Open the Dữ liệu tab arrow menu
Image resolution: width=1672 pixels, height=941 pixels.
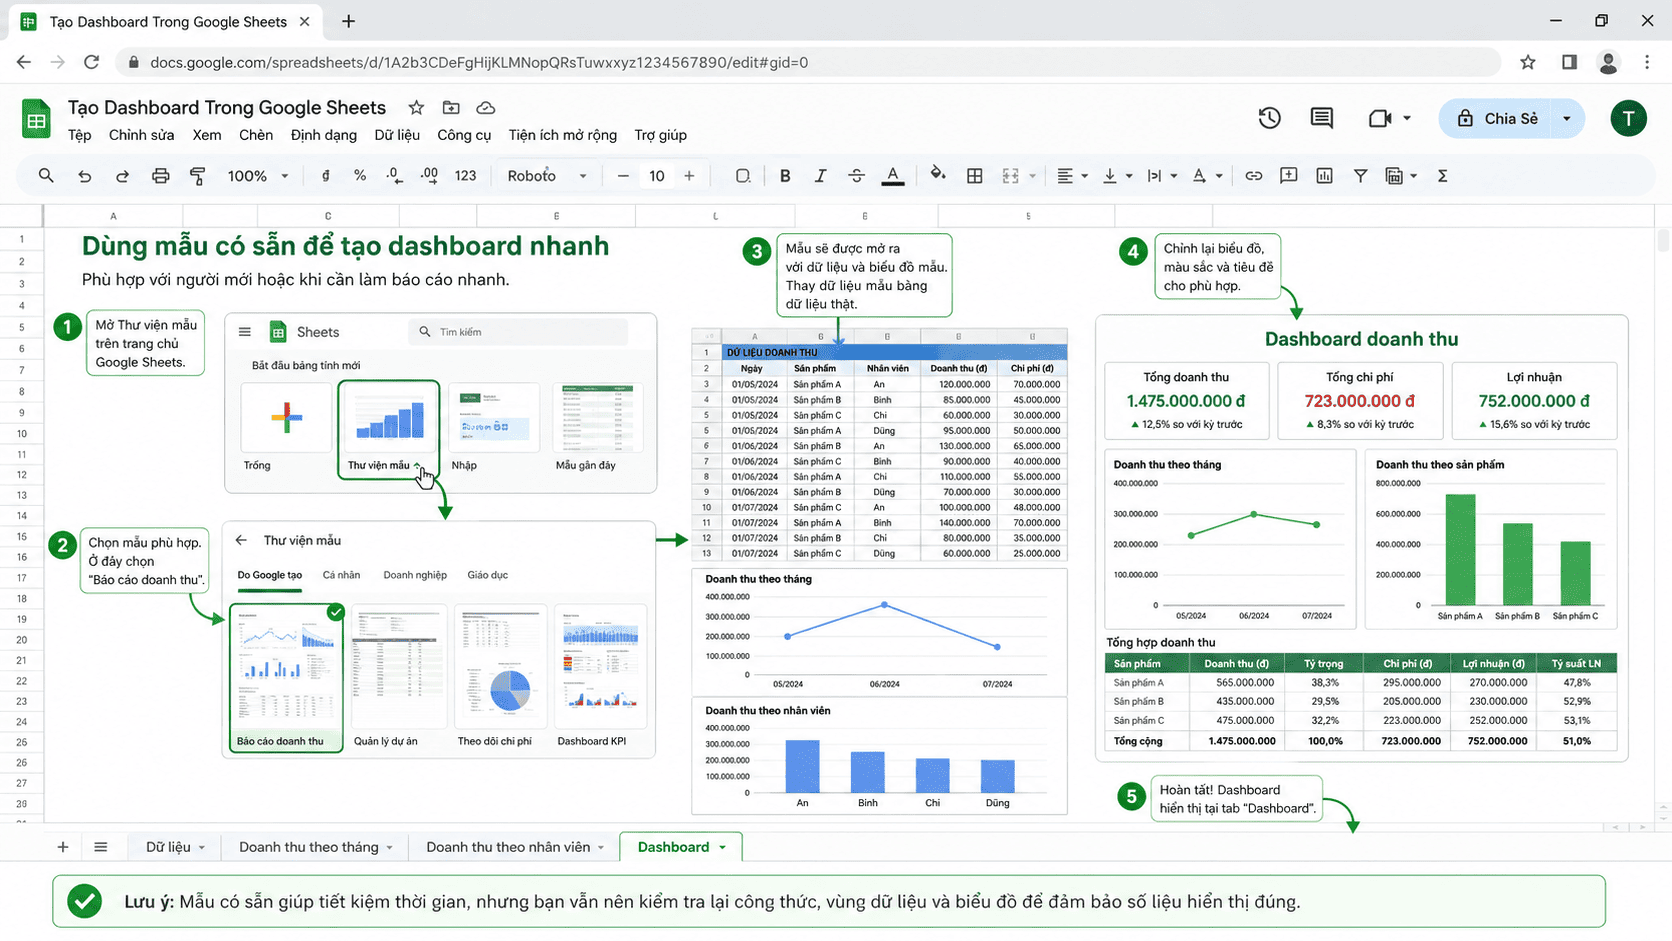pyautogui.click(x=201, y=848)
